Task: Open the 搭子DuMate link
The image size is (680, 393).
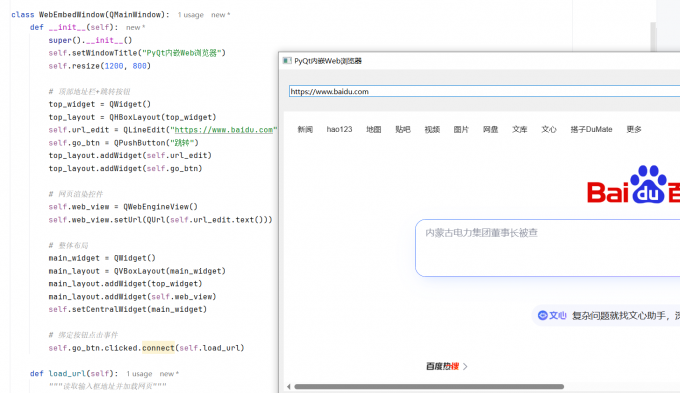Action: click(591, 129)
